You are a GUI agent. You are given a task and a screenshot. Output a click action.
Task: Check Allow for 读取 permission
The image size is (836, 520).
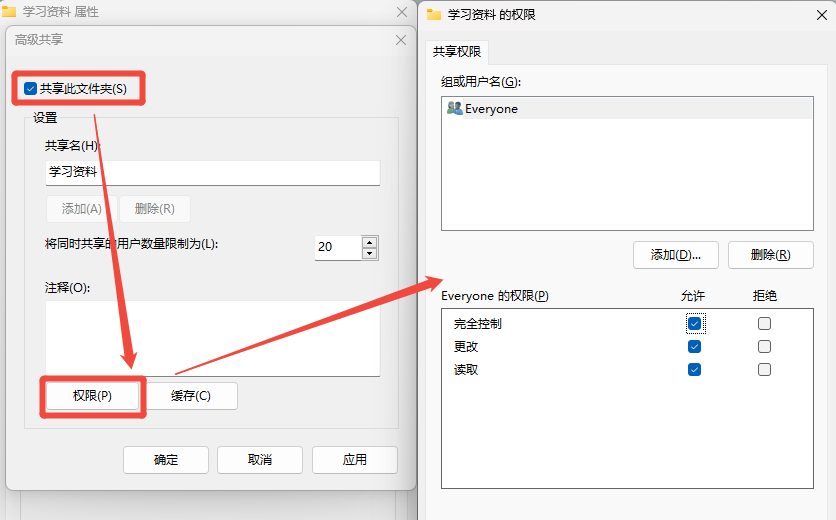click(x=694, y=370)
